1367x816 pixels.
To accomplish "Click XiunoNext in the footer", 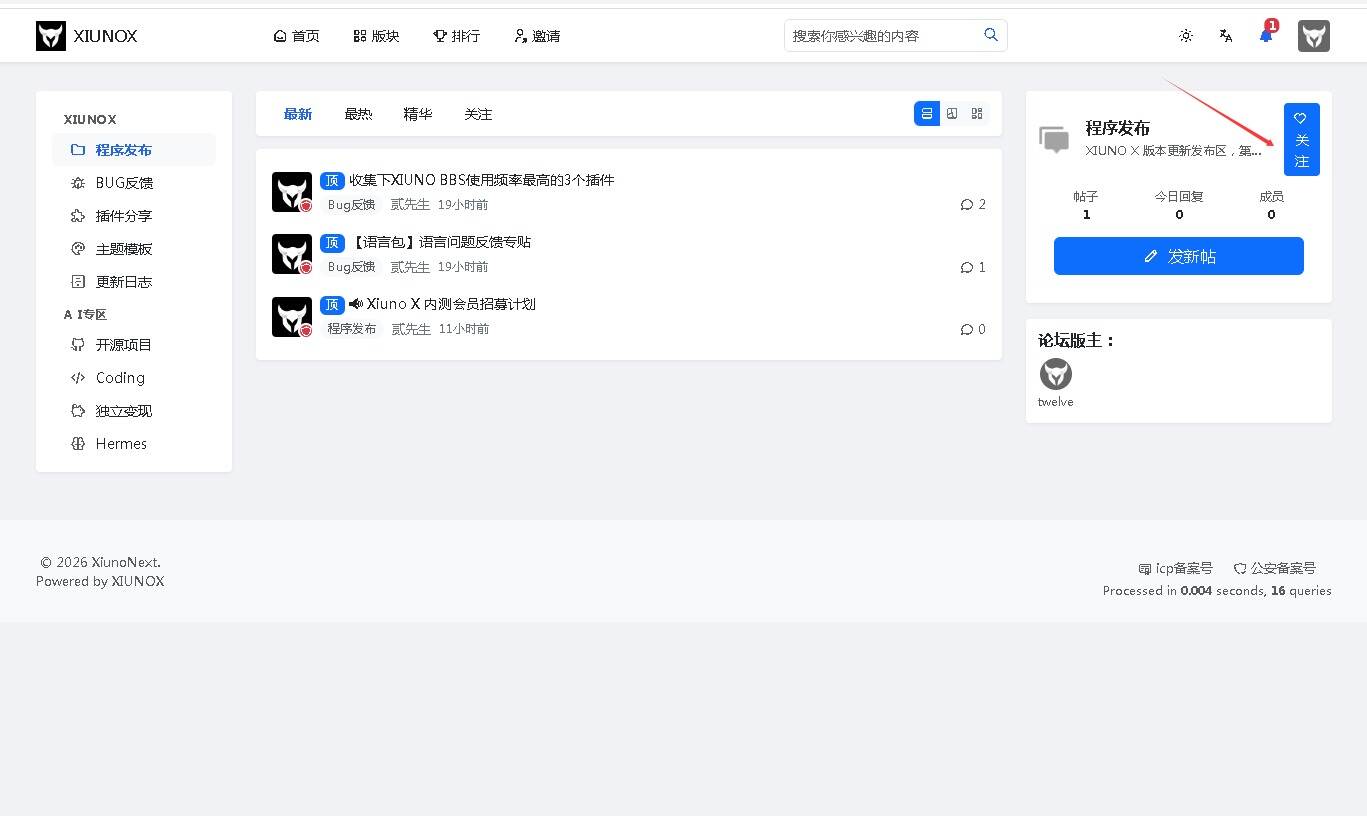I will point(125,562).
